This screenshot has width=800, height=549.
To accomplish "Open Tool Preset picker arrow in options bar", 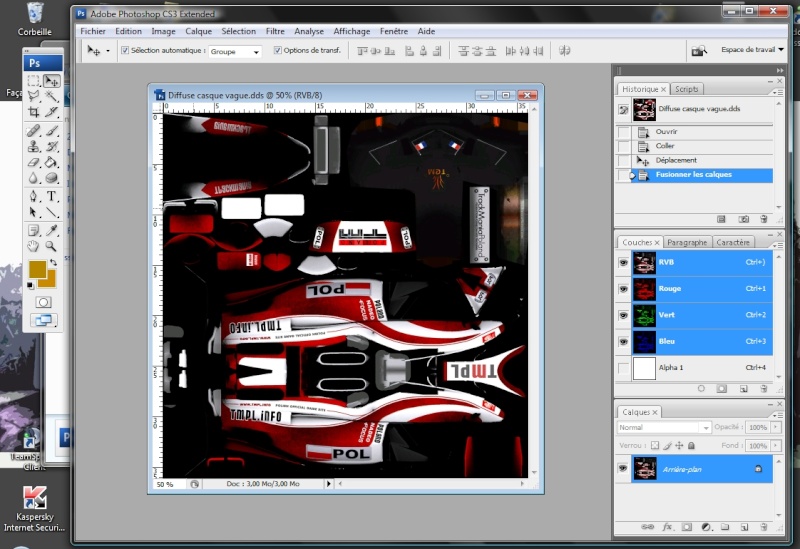I will (x=108, y=51).
